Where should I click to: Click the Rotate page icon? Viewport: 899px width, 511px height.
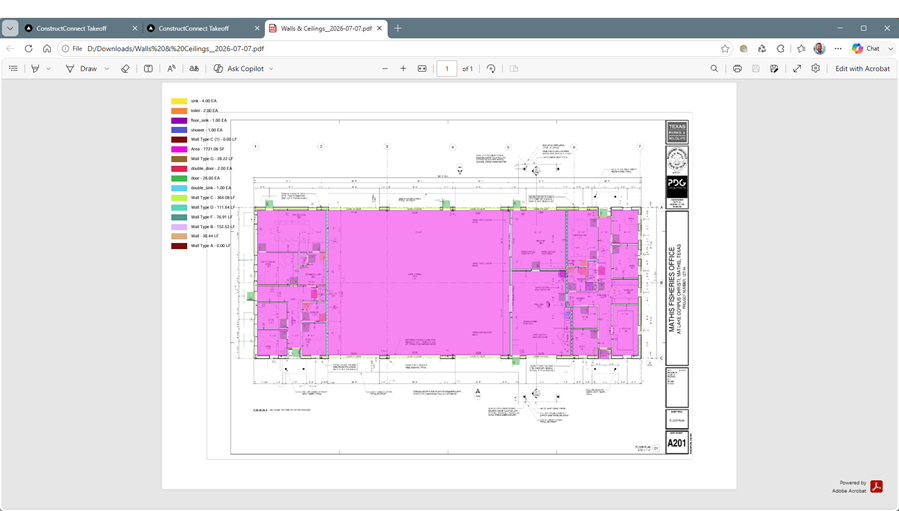click(491, 68)
